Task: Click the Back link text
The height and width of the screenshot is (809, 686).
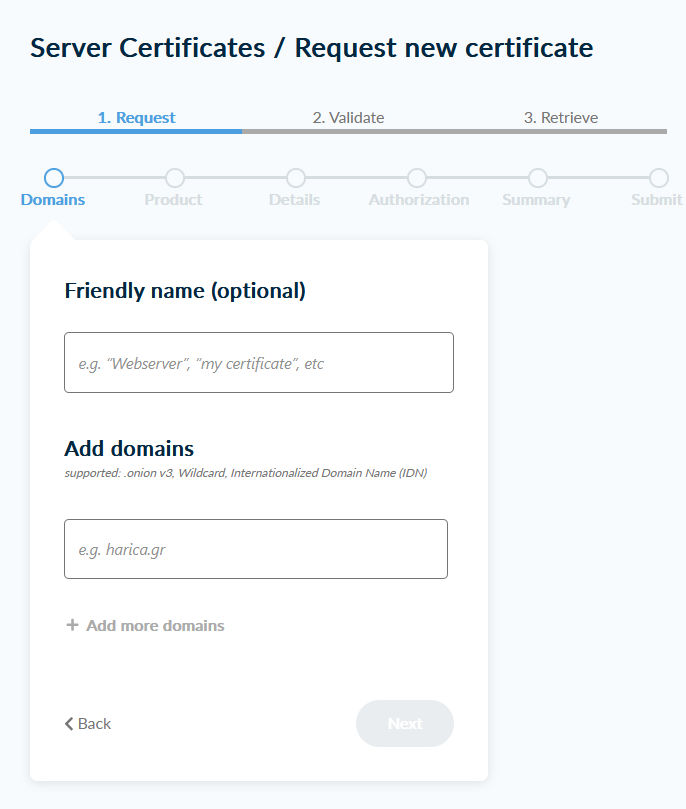Action: coord(95,723)
